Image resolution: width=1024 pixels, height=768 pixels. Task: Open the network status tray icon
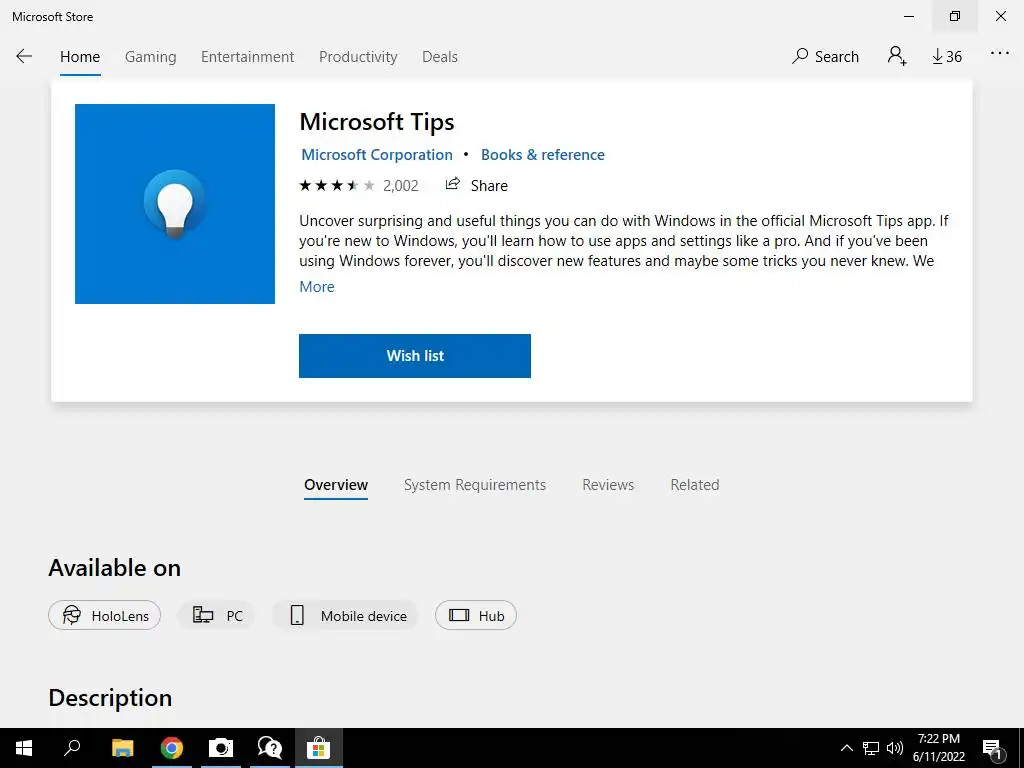(871, 748)
